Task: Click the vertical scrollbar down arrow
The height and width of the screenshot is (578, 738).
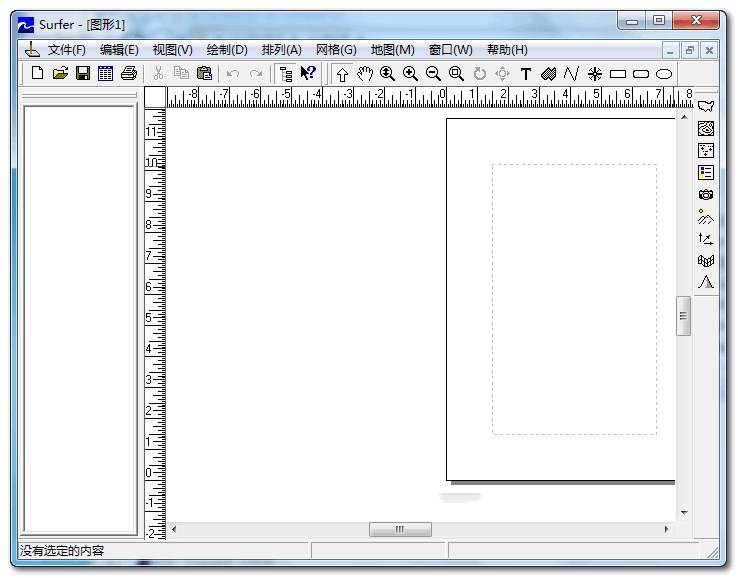Action: [684, 513]
